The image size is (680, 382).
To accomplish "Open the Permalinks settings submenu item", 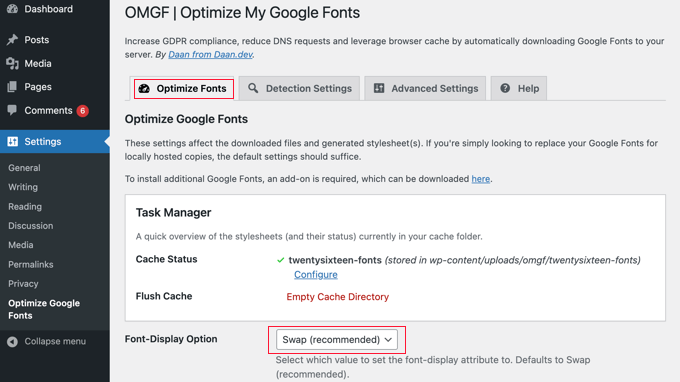I will tap(31, 264).
